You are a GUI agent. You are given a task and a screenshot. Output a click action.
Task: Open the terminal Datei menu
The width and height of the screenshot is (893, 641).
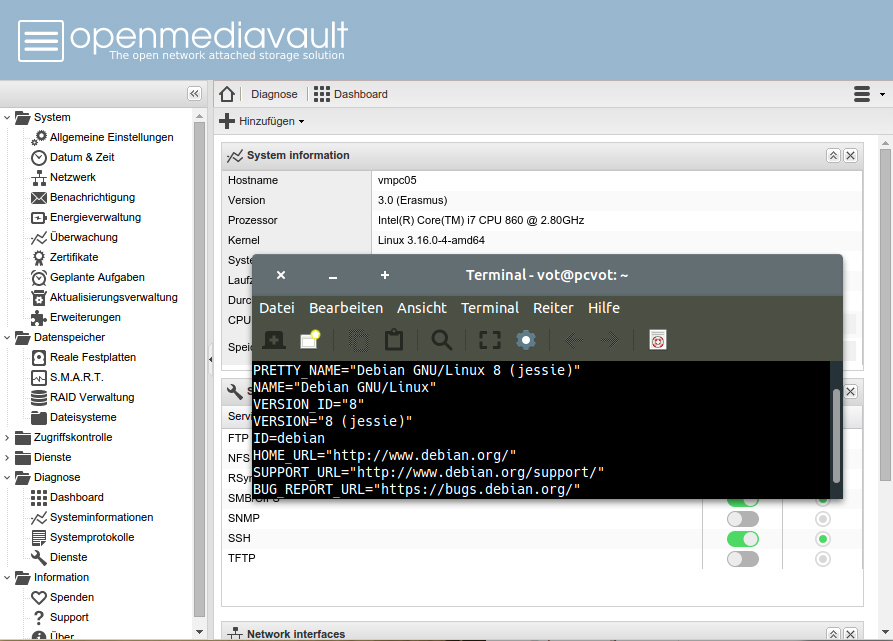click(277, 308)
